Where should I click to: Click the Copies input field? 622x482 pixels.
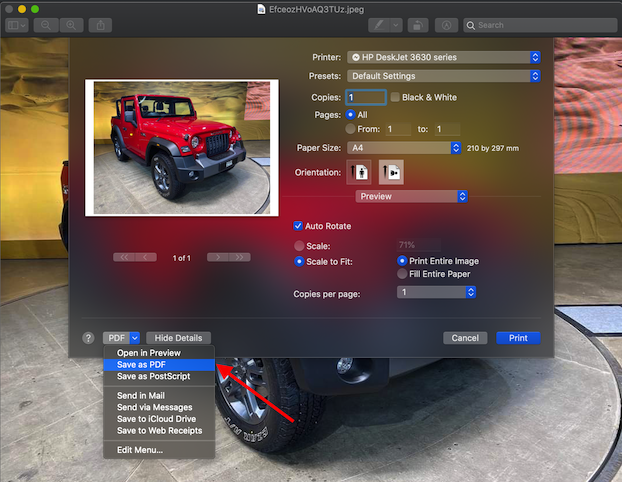click(366, 97)
